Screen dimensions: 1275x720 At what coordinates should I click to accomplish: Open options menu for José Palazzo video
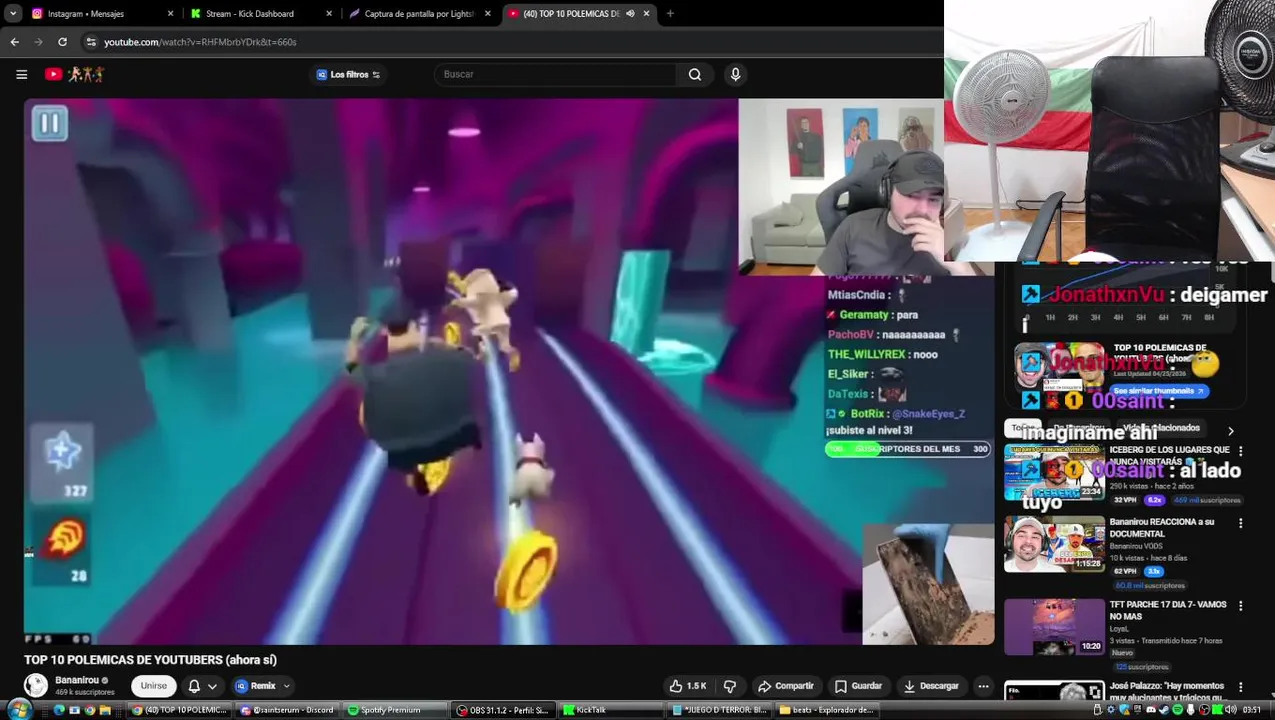[1241, 688]
